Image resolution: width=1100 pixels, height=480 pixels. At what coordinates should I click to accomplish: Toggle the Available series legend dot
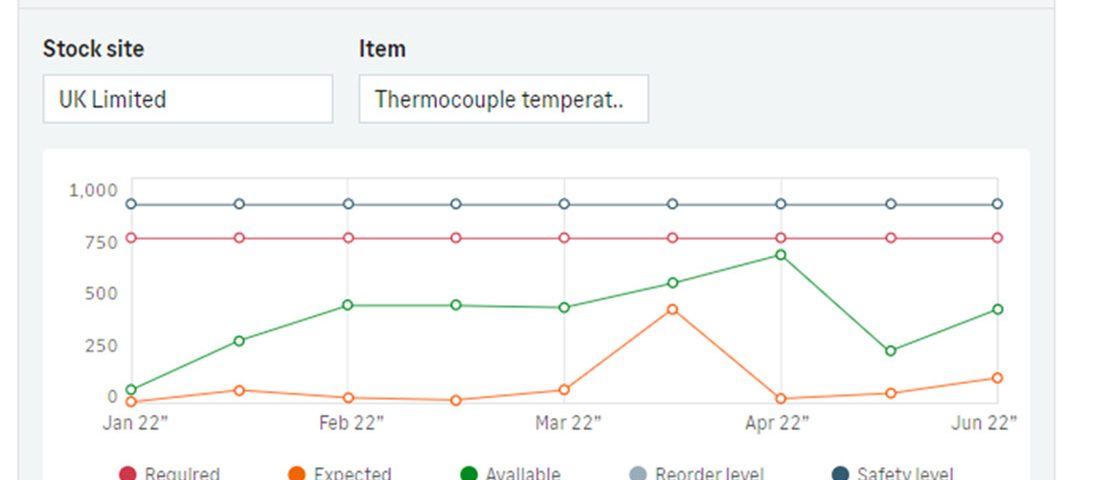coord(469,474)
